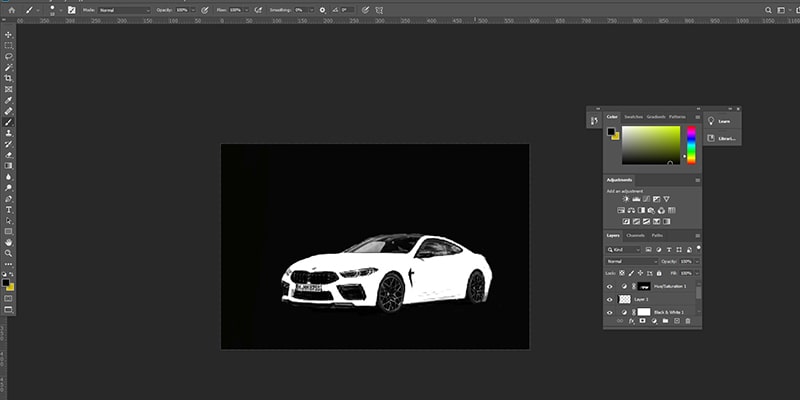This screenshot has height=400, width=800.
Task: Click the Add layer mask button
Action: (x=642, y=321)
